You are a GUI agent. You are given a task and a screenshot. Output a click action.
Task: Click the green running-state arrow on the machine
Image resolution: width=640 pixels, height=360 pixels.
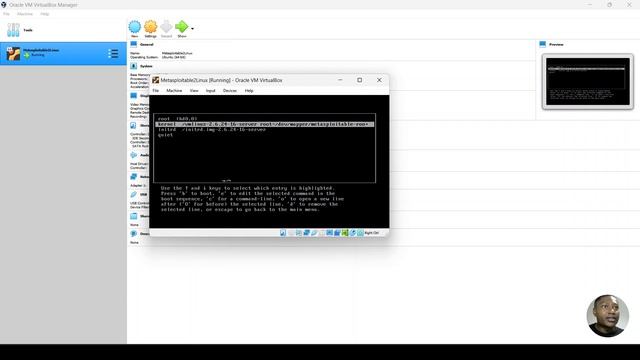point(27,55)
